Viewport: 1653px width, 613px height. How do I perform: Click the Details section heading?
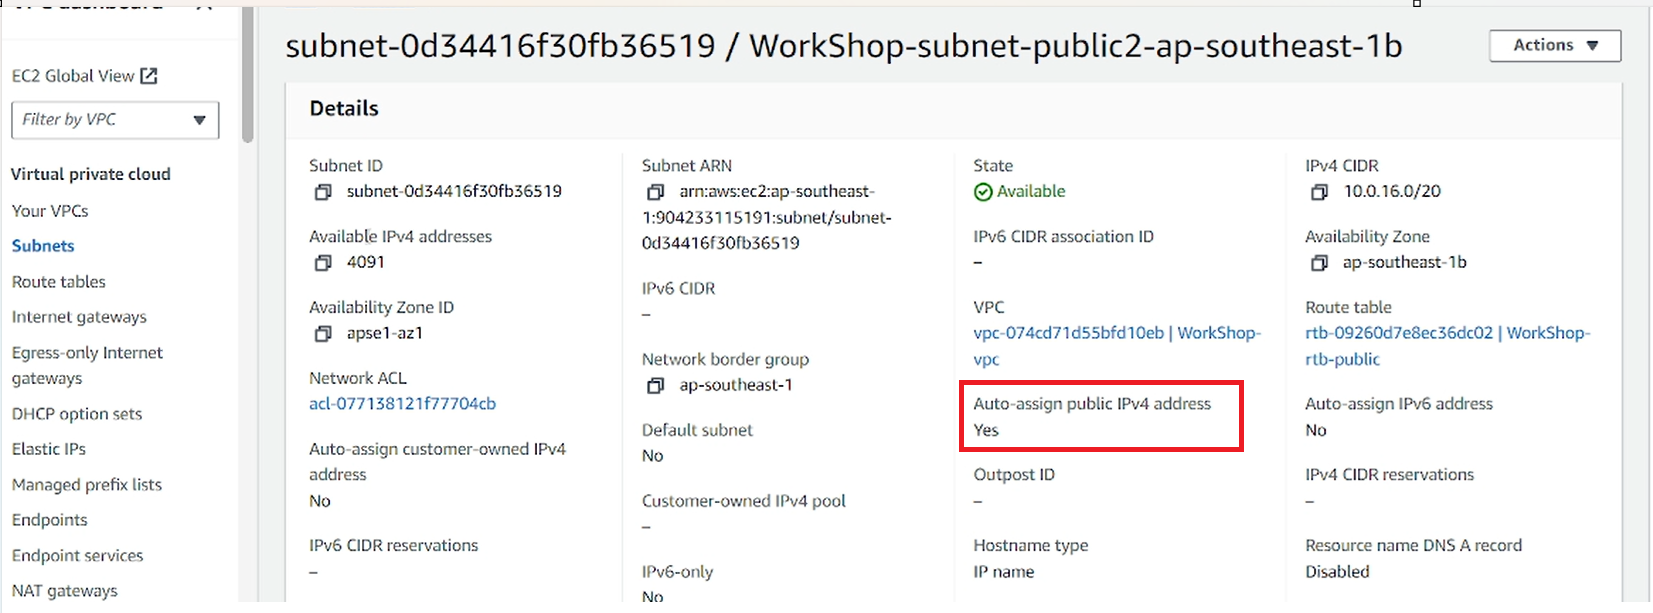344,108
